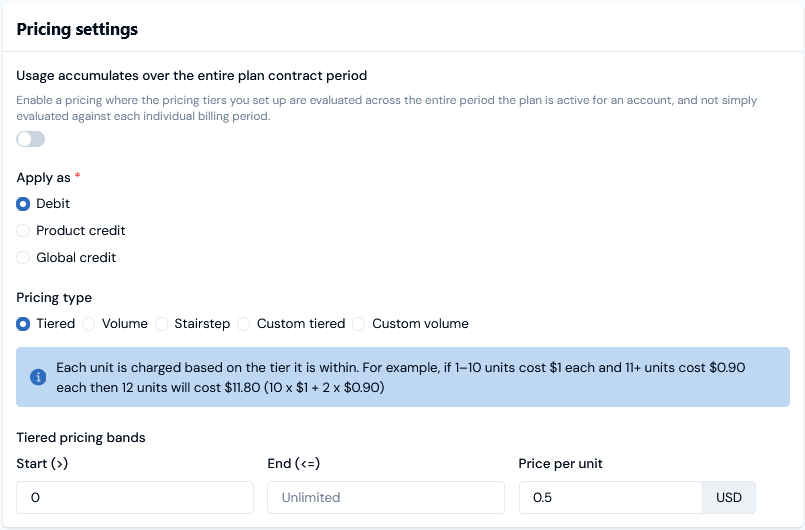Choose Product credit under Apply as
805x530 pixels.
point(24,231)
